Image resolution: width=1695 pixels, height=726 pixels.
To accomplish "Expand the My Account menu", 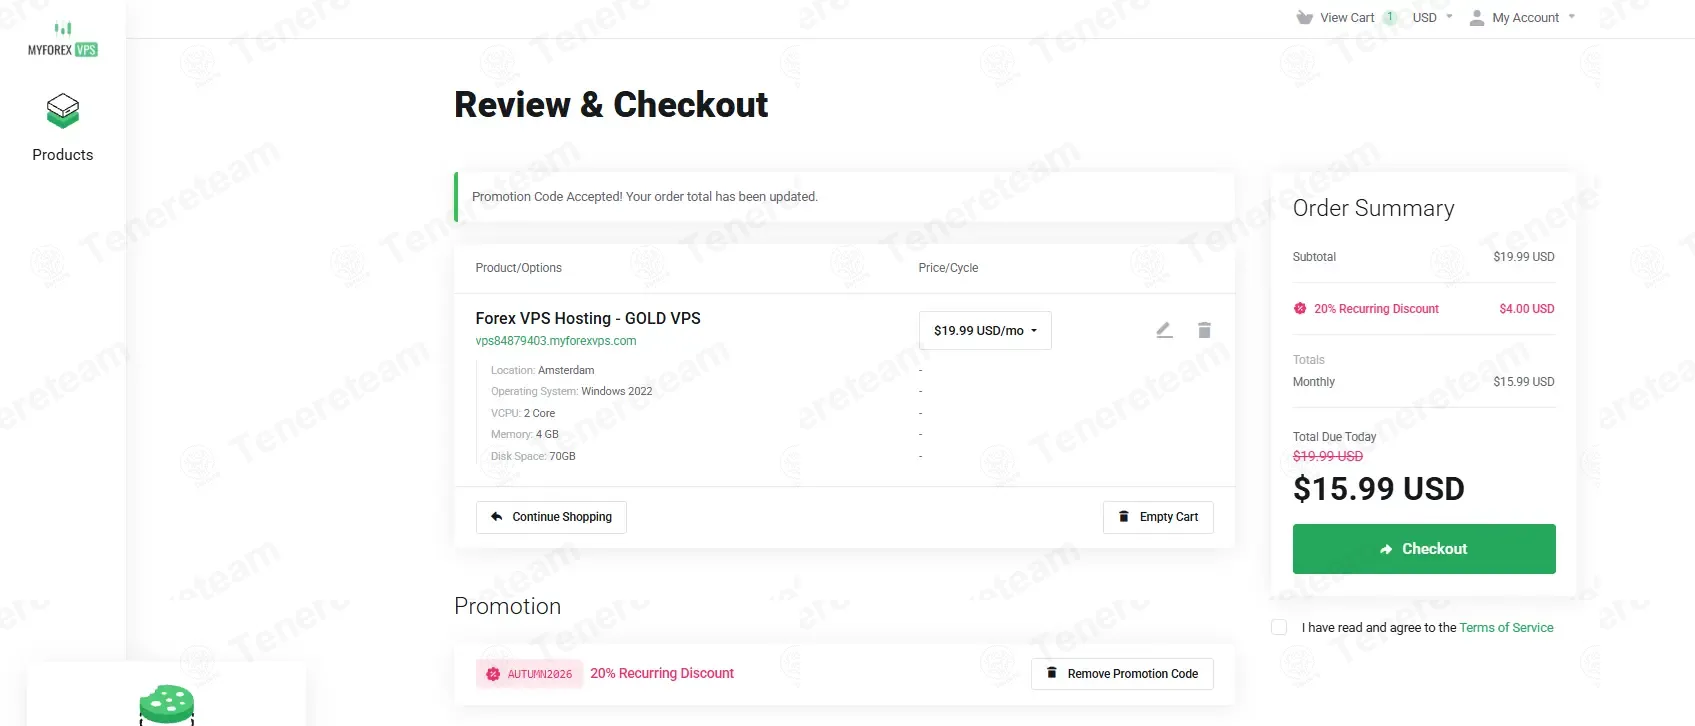I will pos(1522,18).
